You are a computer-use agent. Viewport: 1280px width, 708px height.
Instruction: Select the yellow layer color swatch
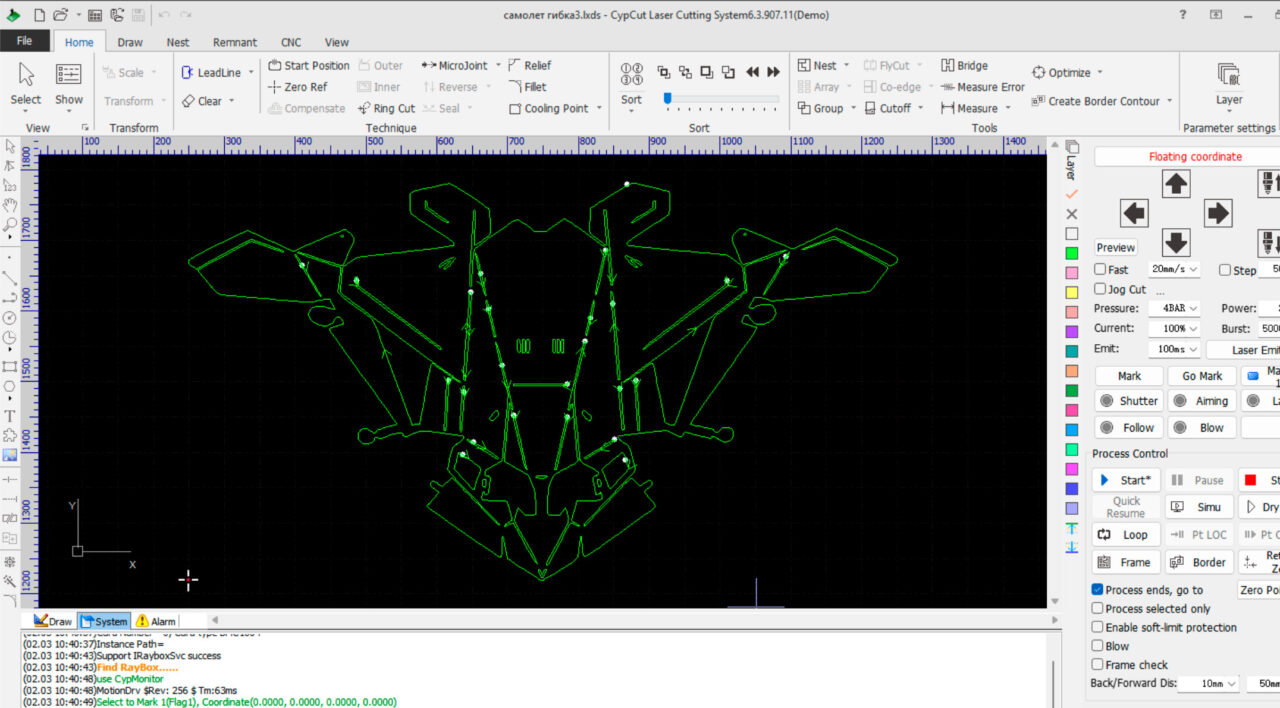1072,292
